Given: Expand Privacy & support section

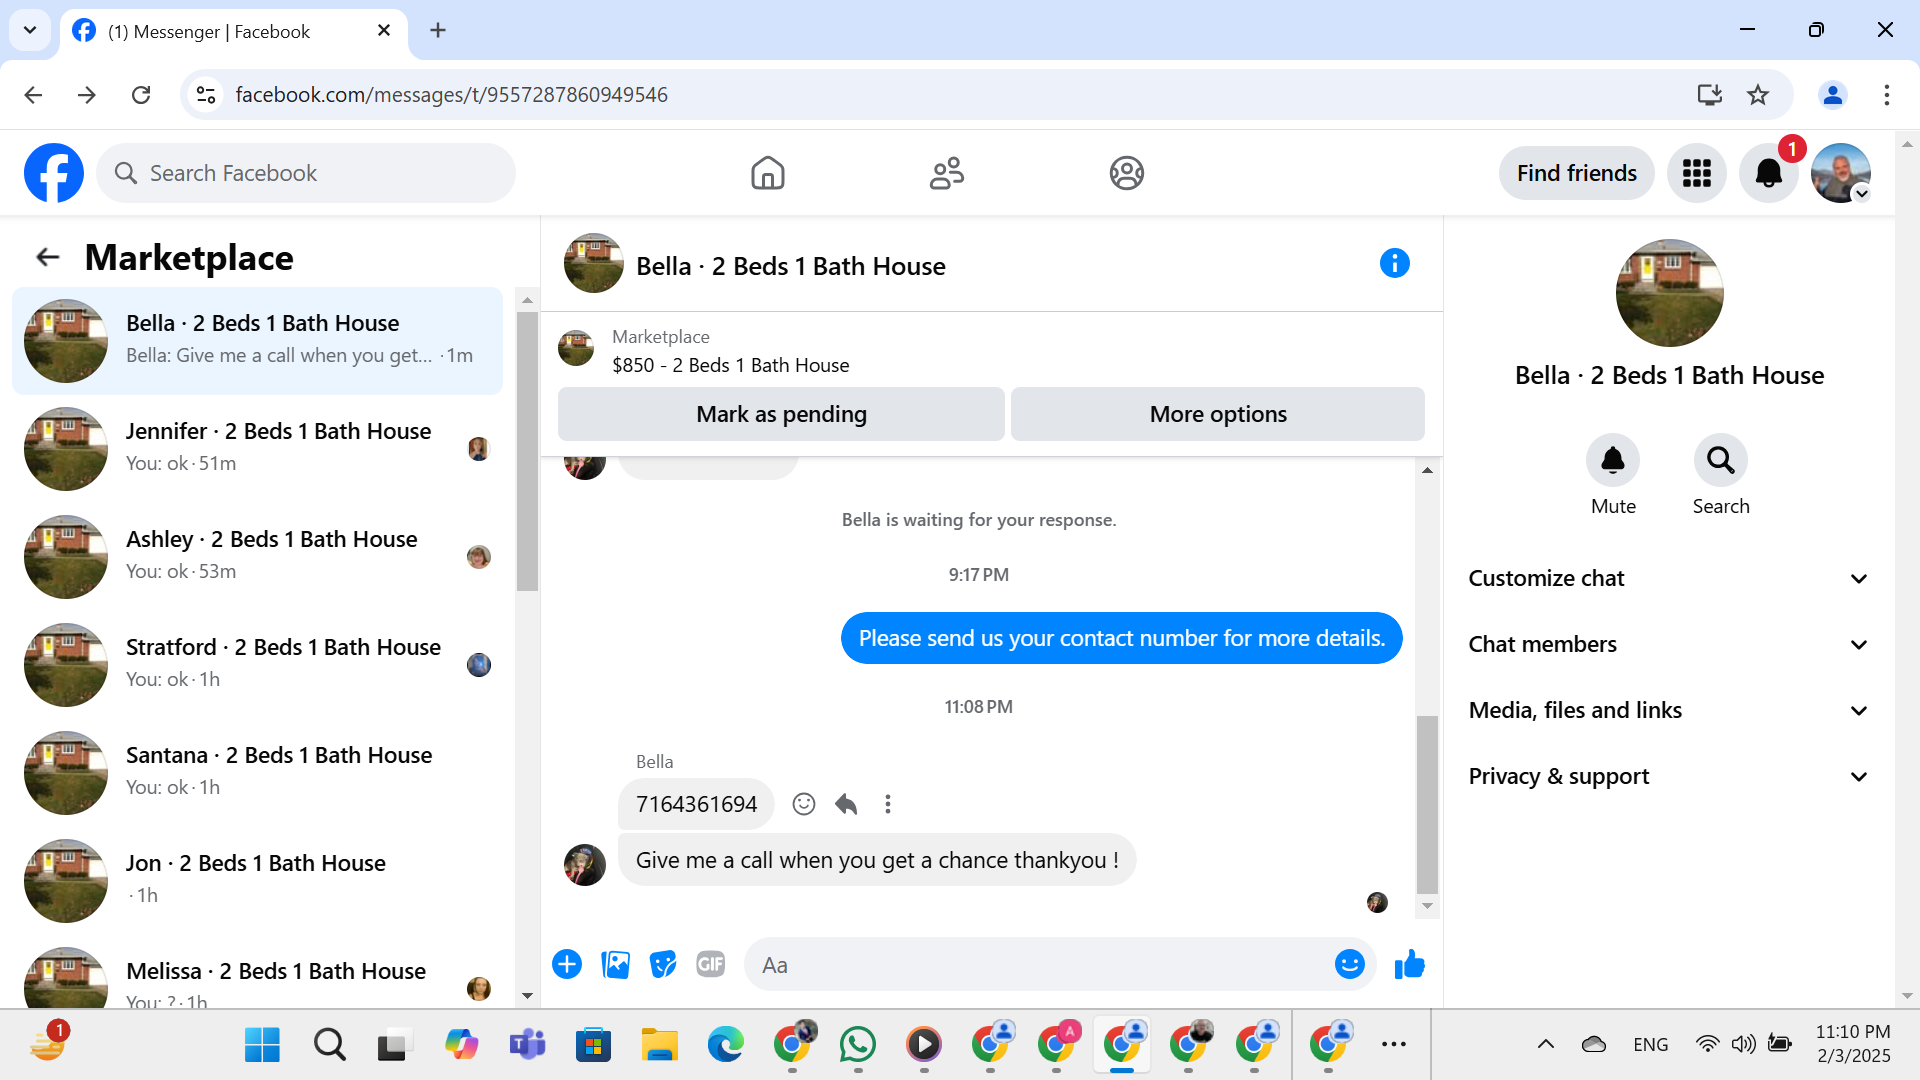Looking at the screenshot, I should (1668, 776).
